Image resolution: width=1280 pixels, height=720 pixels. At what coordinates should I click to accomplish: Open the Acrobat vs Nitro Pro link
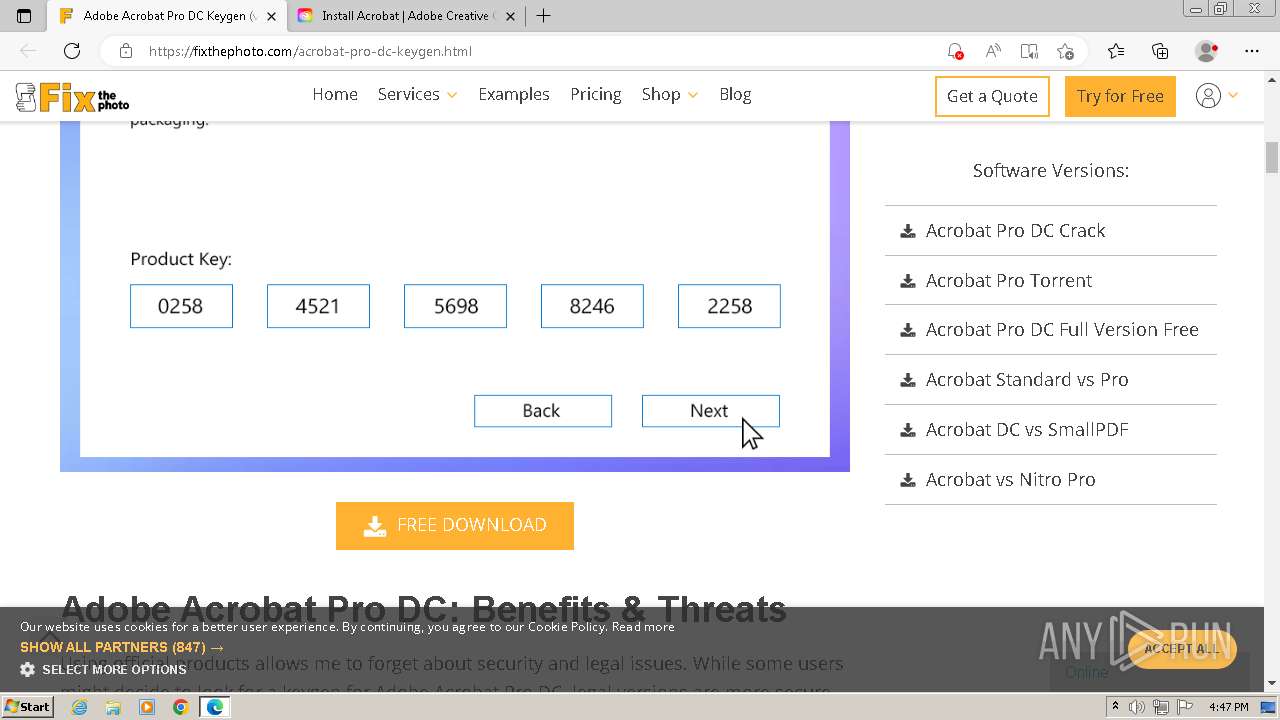coord(1010,479)
